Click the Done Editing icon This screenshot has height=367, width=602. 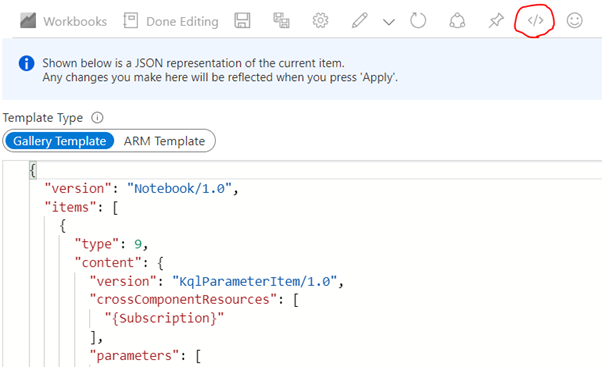tap(131, 20)
